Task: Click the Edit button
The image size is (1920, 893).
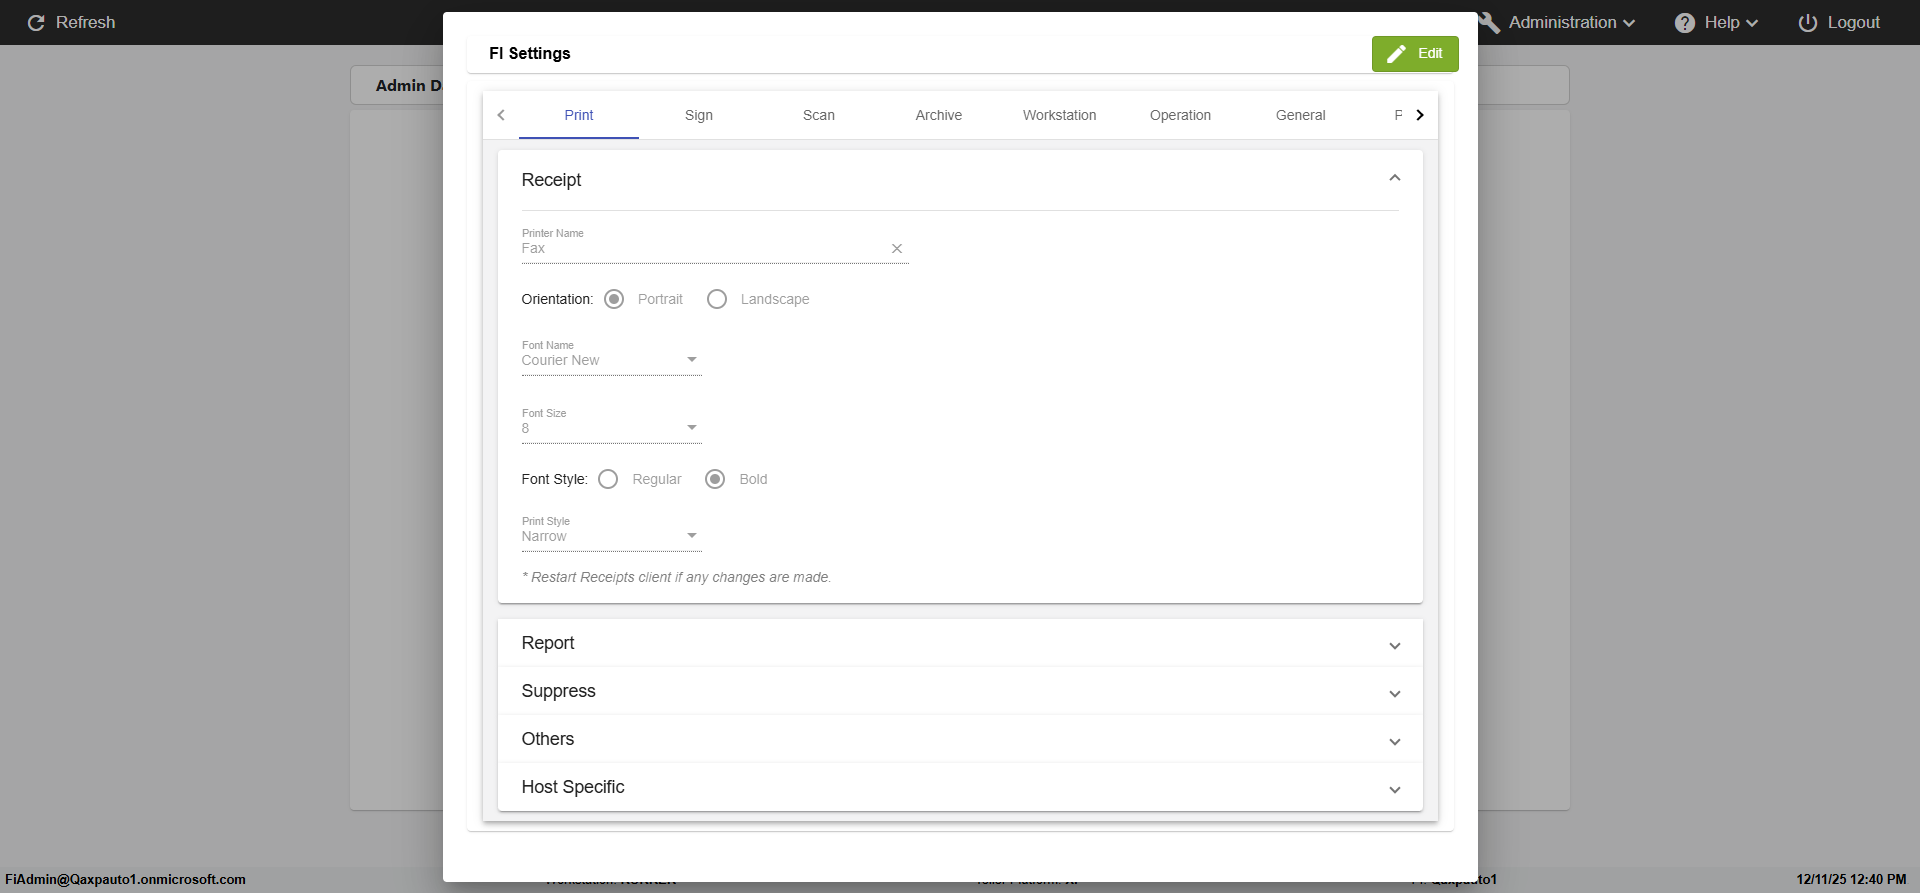Action: 1415,54
